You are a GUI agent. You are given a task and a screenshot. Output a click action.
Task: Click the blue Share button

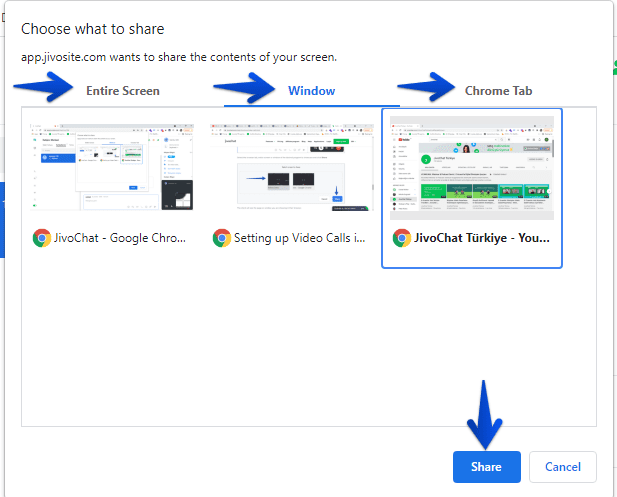click(487, 467)
